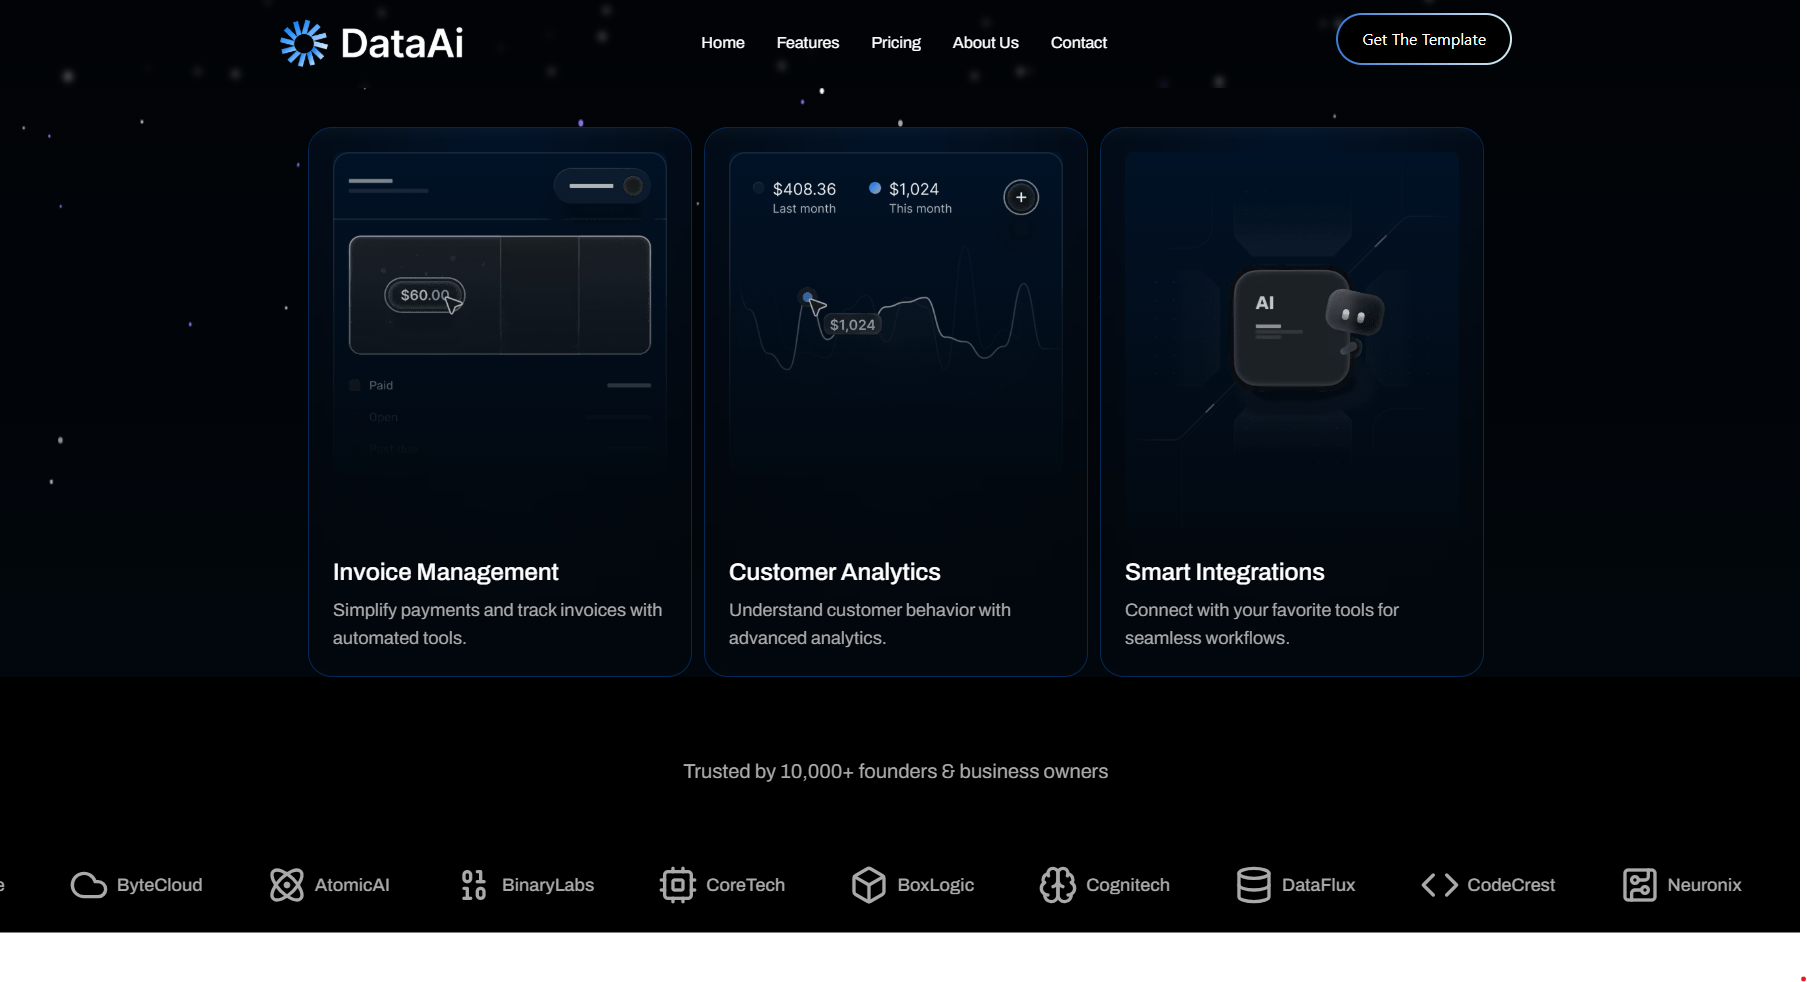1807x982 pixels.
Task: Navigate to the Pricing section
Action: tap(895, 42)
